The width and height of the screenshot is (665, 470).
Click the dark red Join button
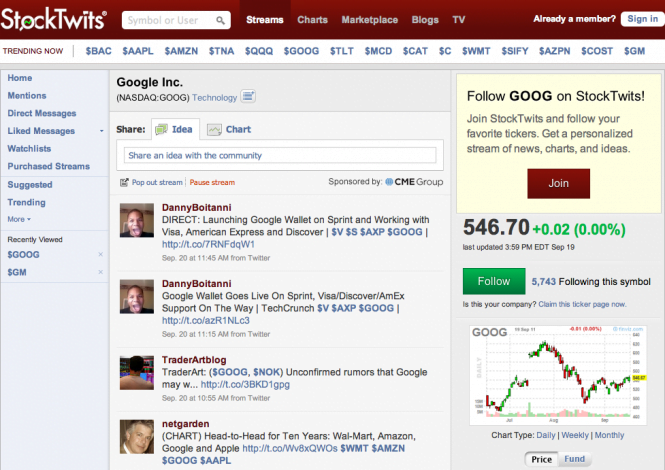pos(558,183)
